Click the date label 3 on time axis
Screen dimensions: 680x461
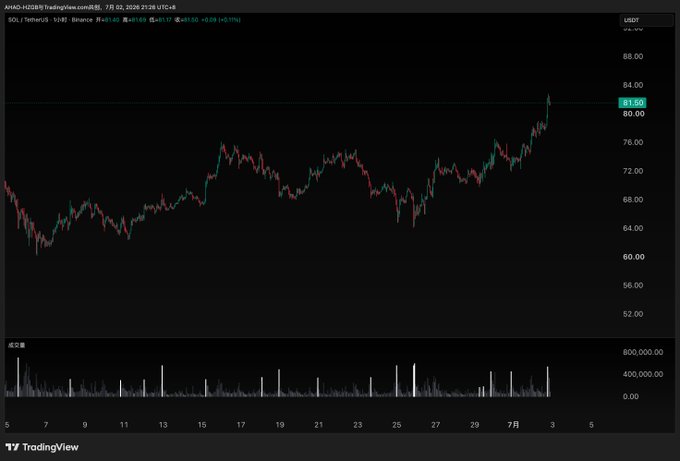point(552,425)
